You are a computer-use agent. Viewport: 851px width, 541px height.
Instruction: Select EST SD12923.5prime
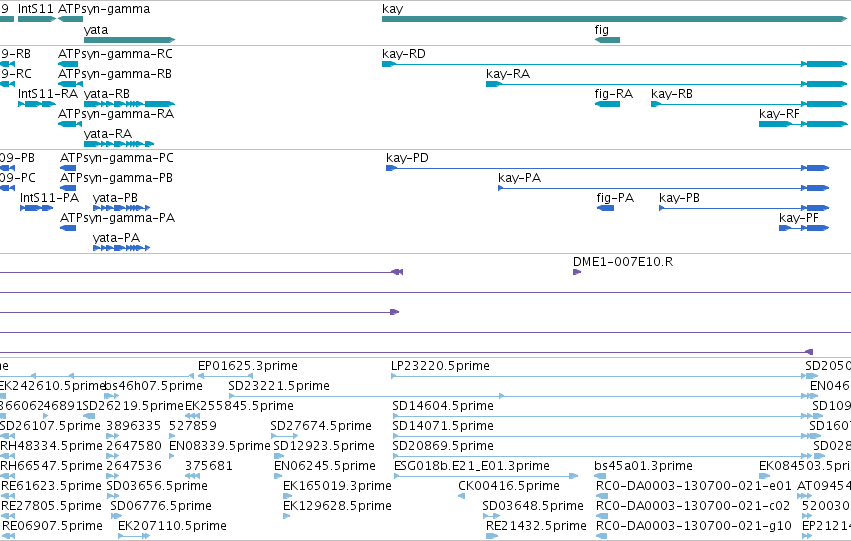pos(278,456)
